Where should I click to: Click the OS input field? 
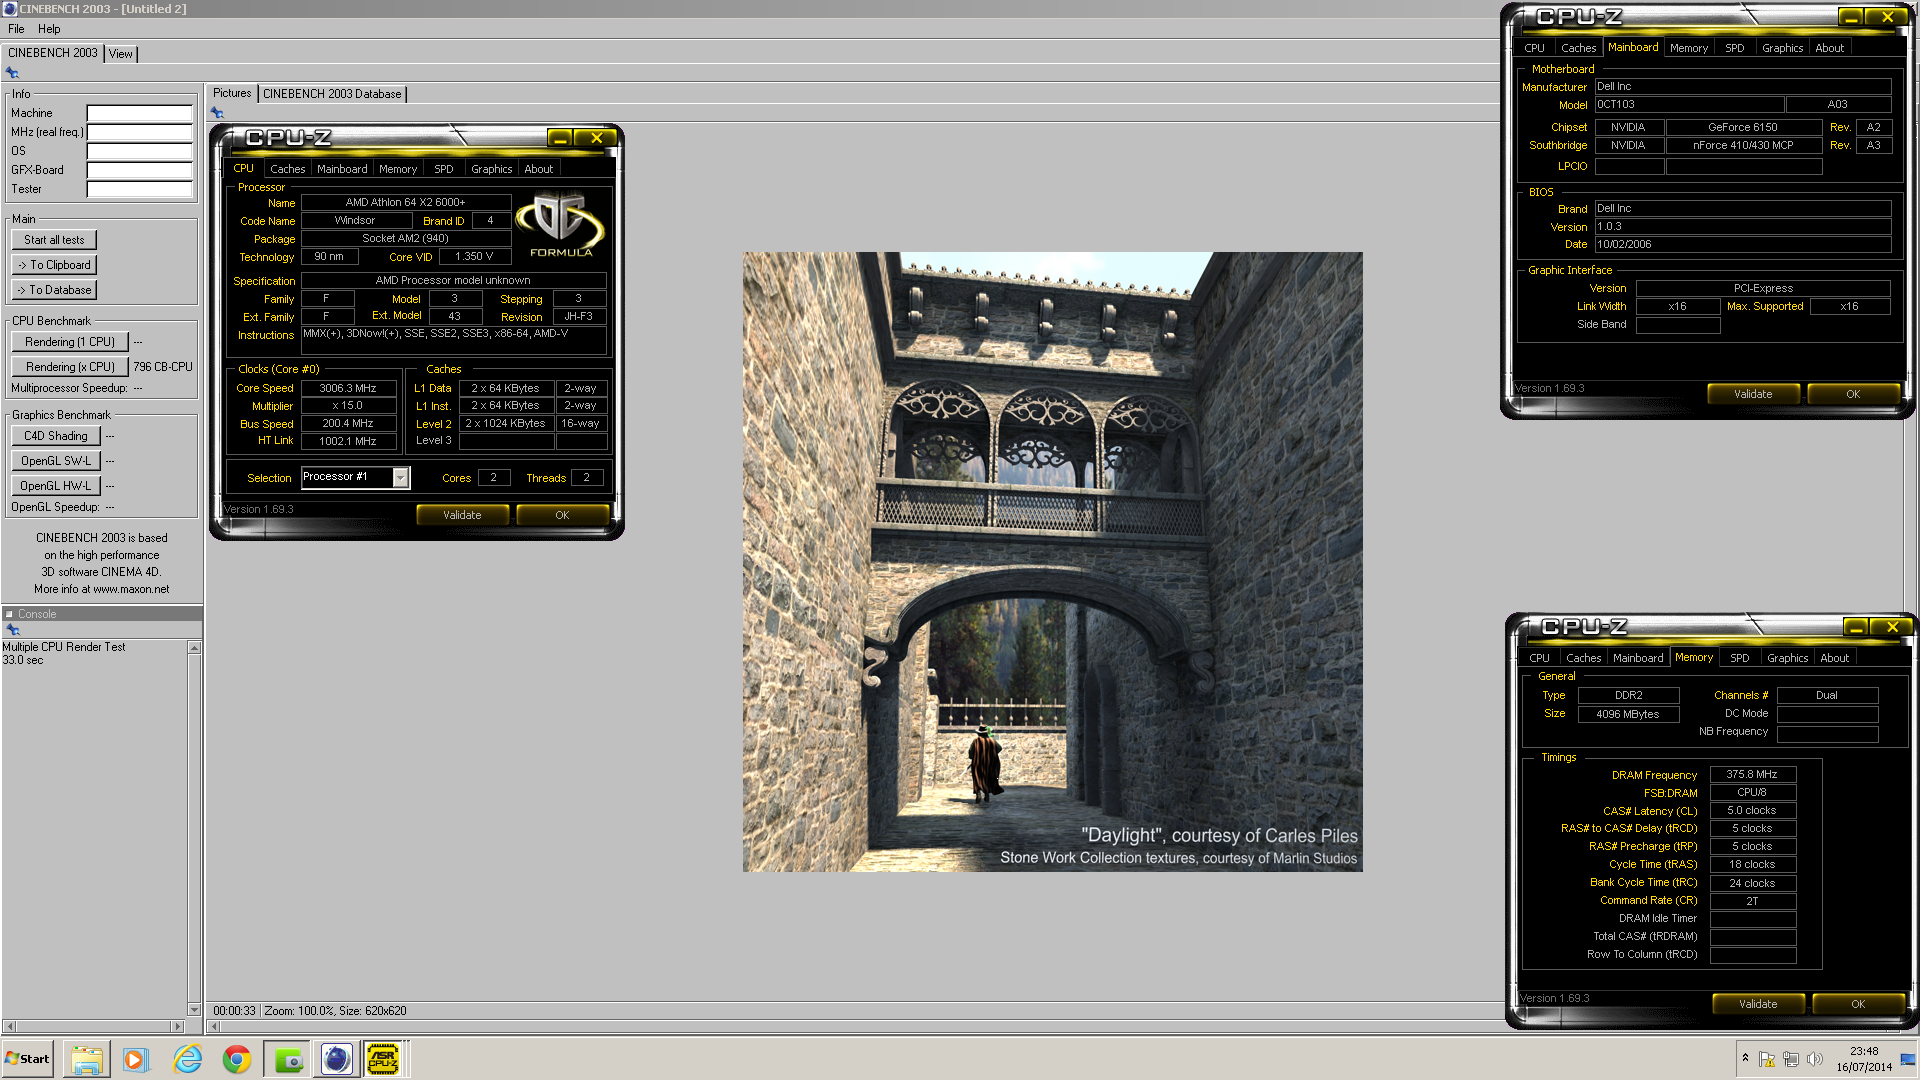(x=139, y=151)
